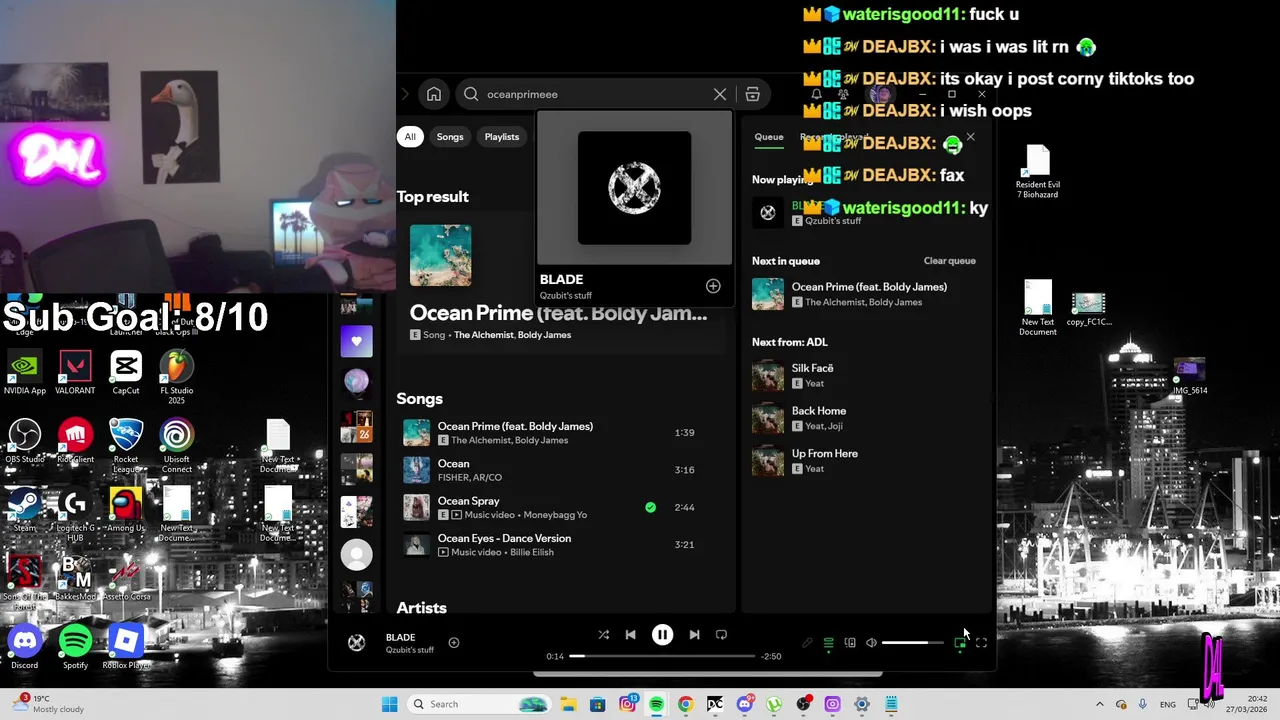Clear the play queue

950,261
